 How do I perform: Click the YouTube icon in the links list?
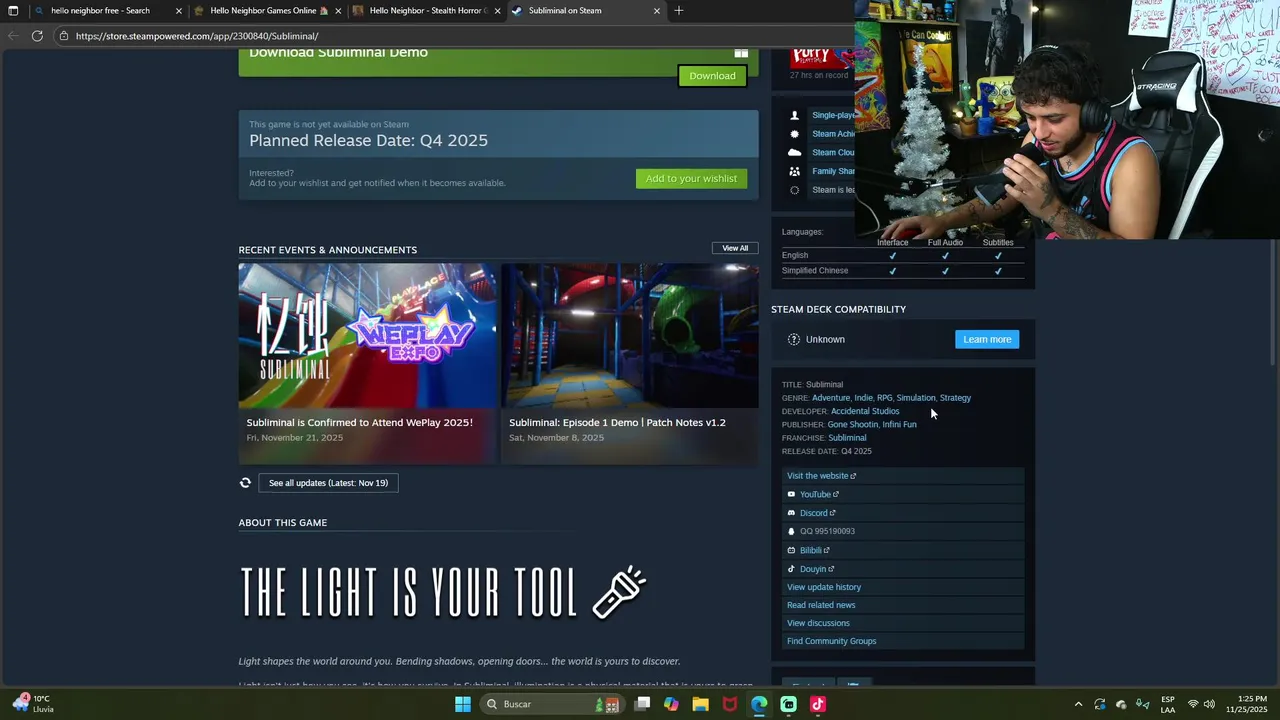tap(791, 494)
